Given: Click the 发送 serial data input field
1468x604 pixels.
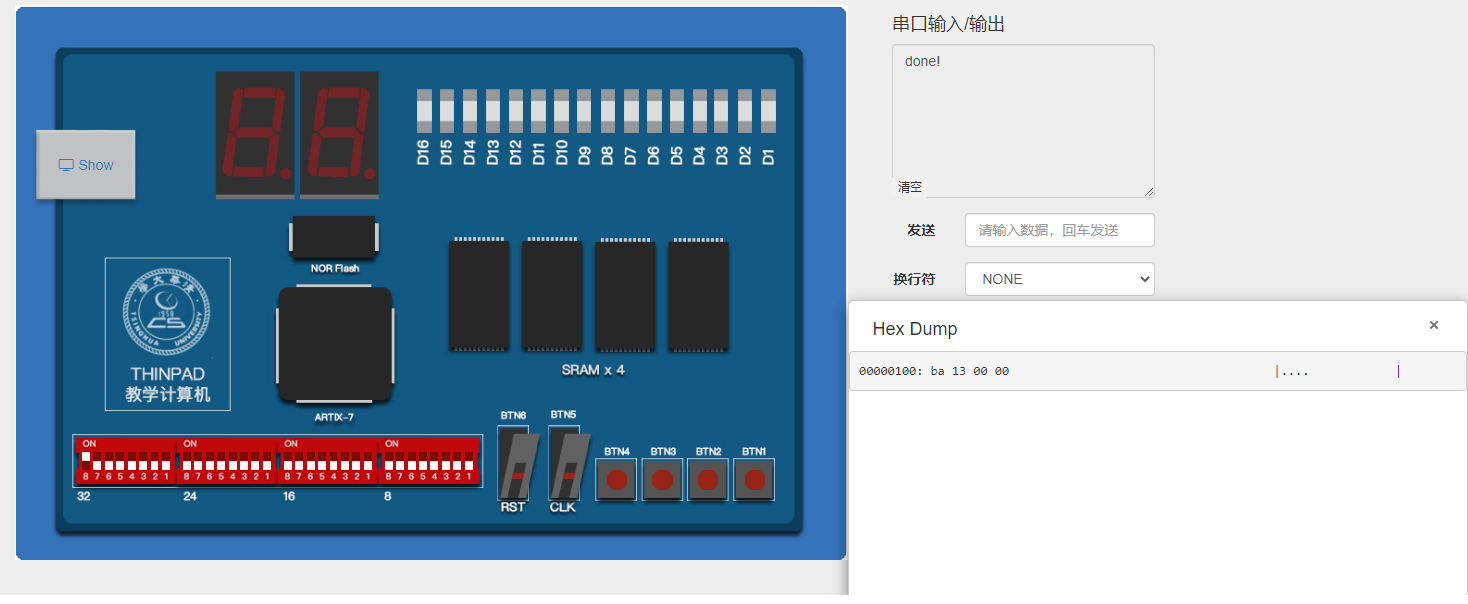Looking at the screenshot, I should click(x=1059, y=230).
